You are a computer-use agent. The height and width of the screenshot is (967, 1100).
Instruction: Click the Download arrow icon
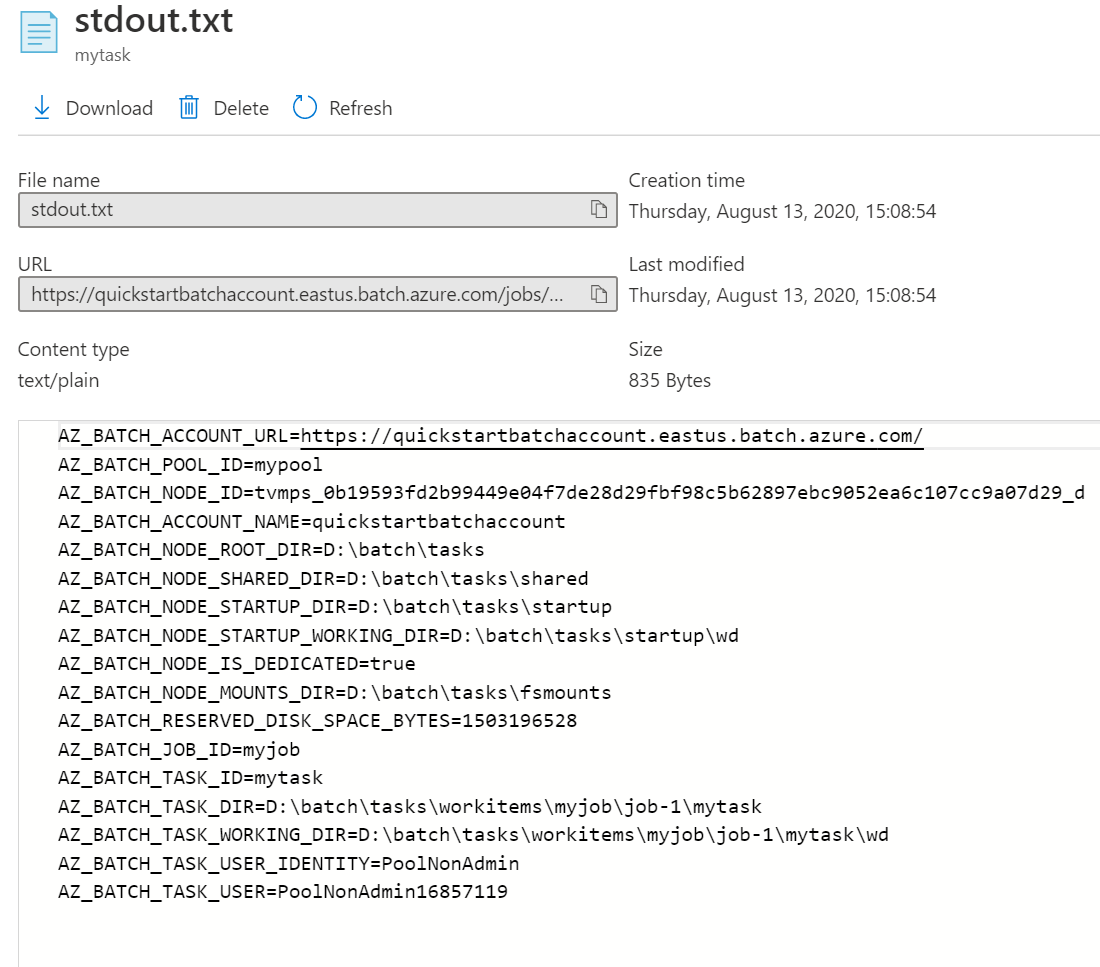point(42,108)
